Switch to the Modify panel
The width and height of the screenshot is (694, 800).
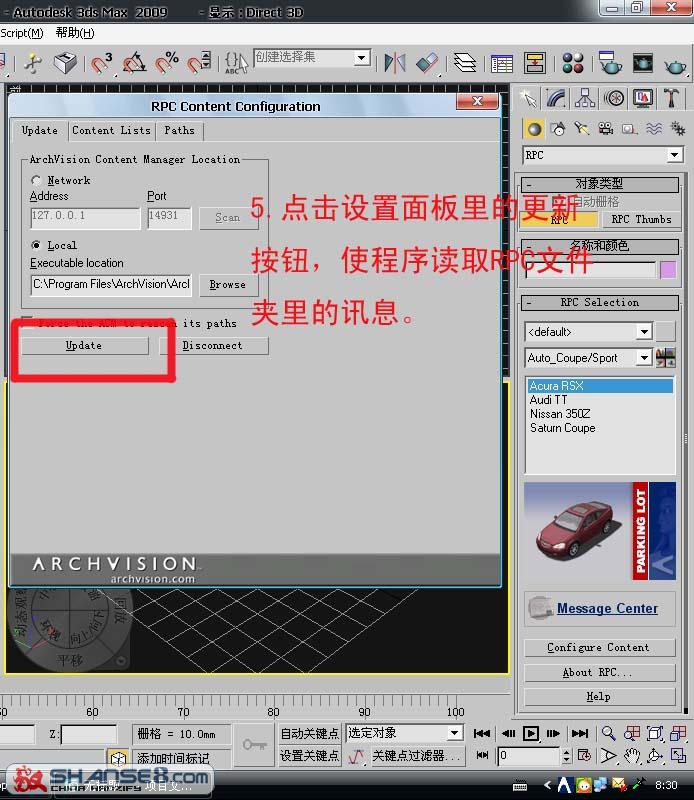pyautogui.click(x=557, y=98)
